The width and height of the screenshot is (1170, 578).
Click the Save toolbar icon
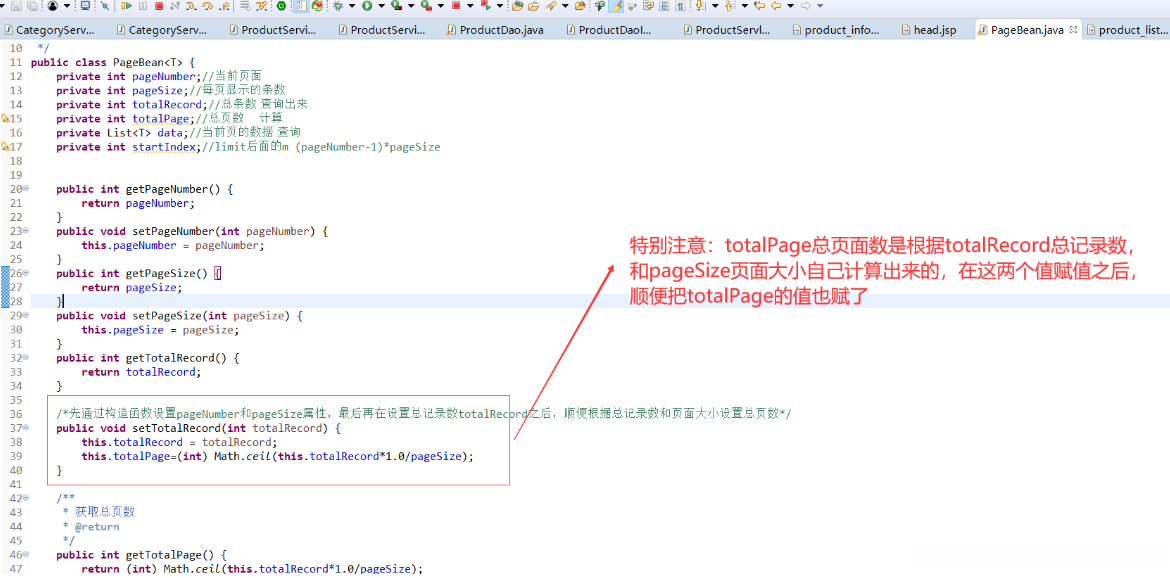(x=16, y=6)
